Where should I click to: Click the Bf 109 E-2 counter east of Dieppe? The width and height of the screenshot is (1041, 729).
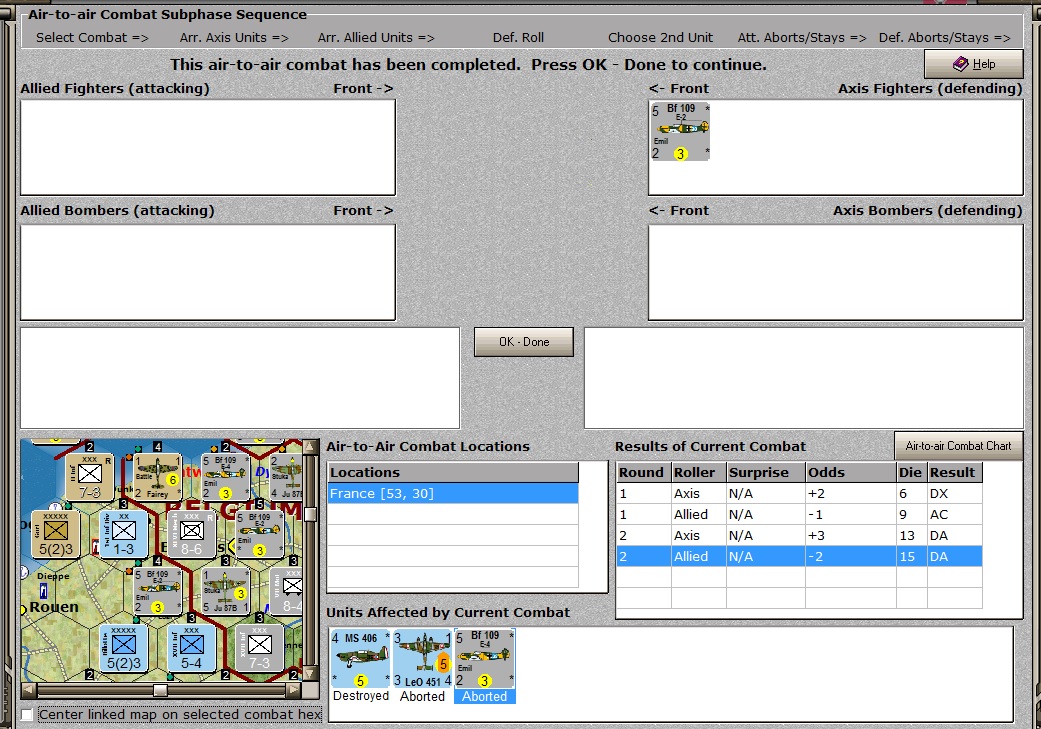157,591
